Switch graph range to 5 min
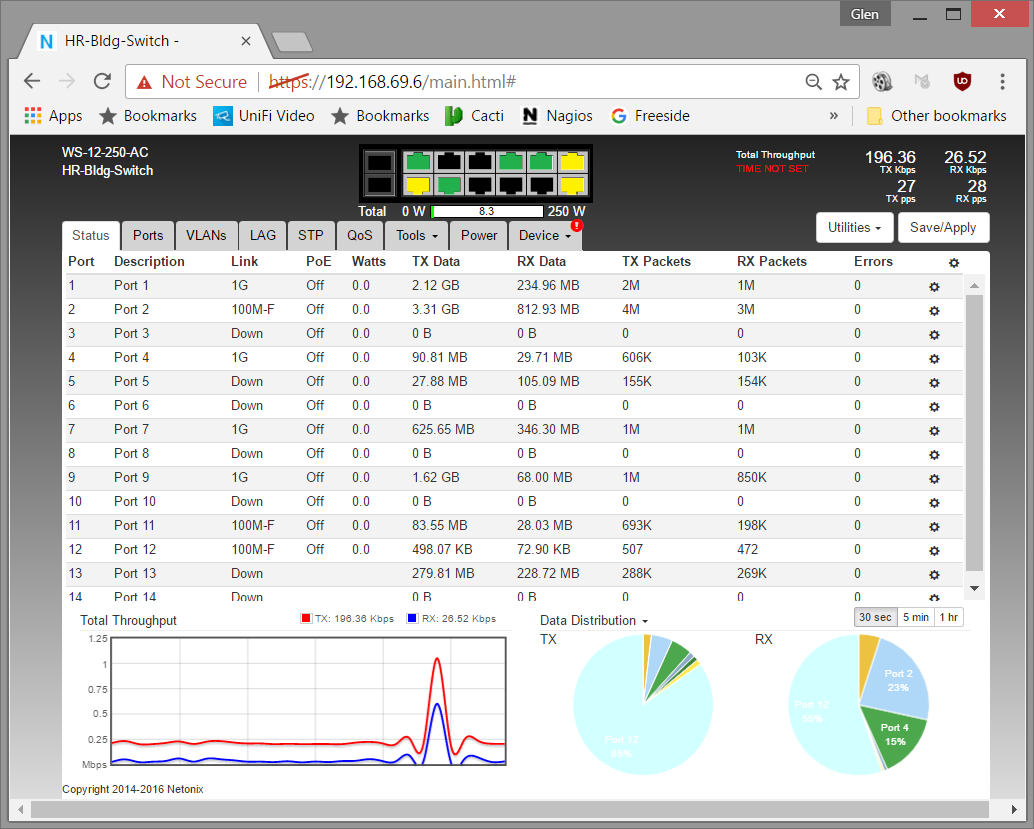The width and height of the screenshot is (1034, 829). (916, 617)
